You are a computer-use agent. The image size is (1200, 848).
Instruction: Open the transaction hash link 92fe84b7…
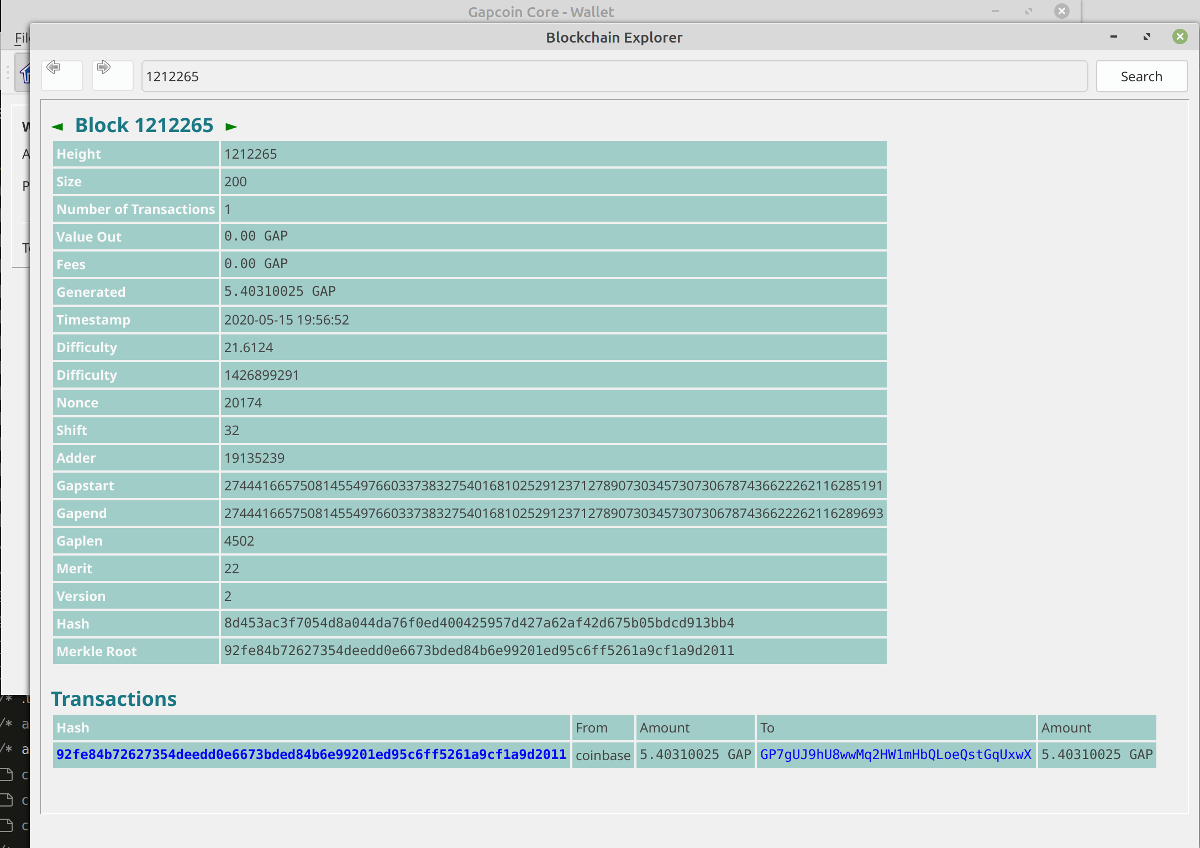(312, 755)
